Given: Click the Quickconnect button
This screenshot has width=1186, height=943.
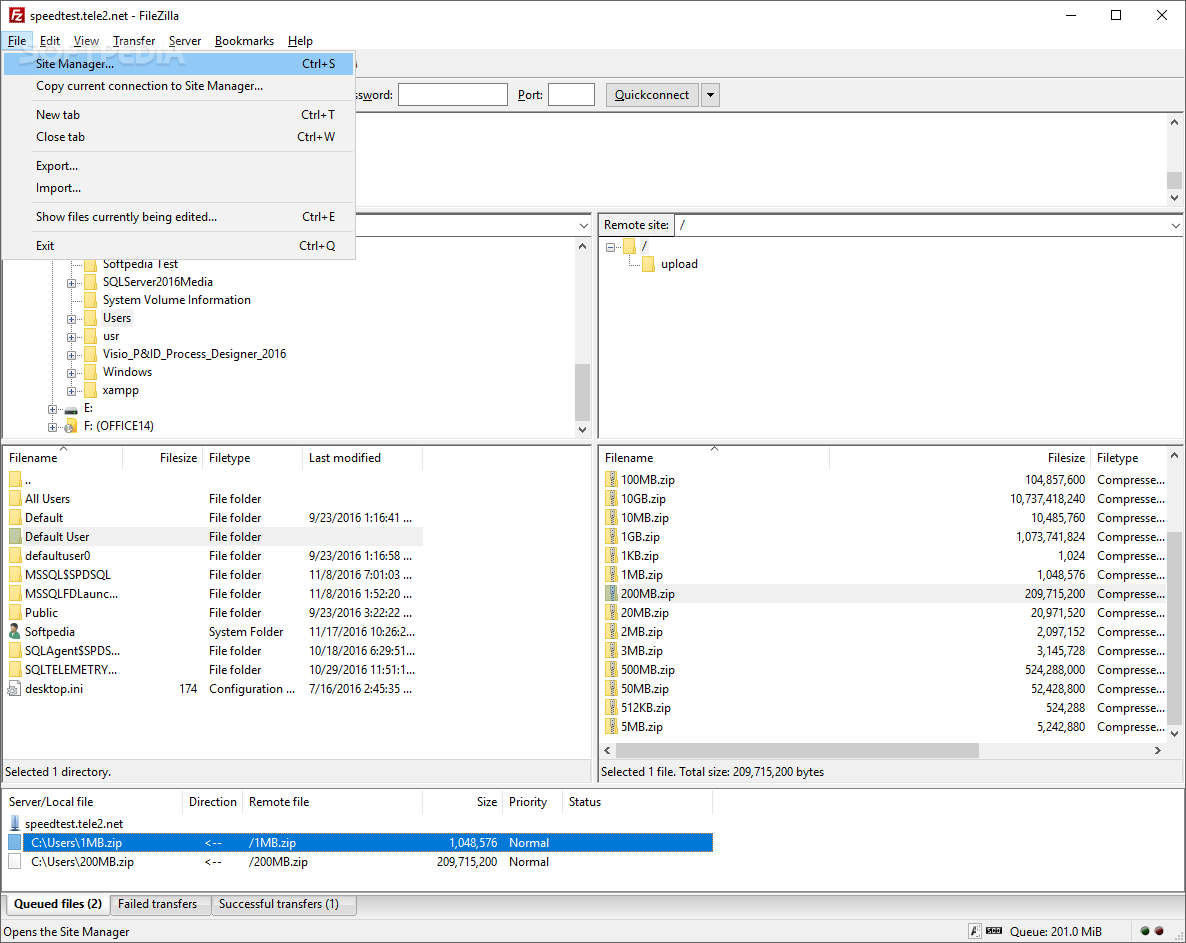Looking at the screenshot, I should (651, 95).
